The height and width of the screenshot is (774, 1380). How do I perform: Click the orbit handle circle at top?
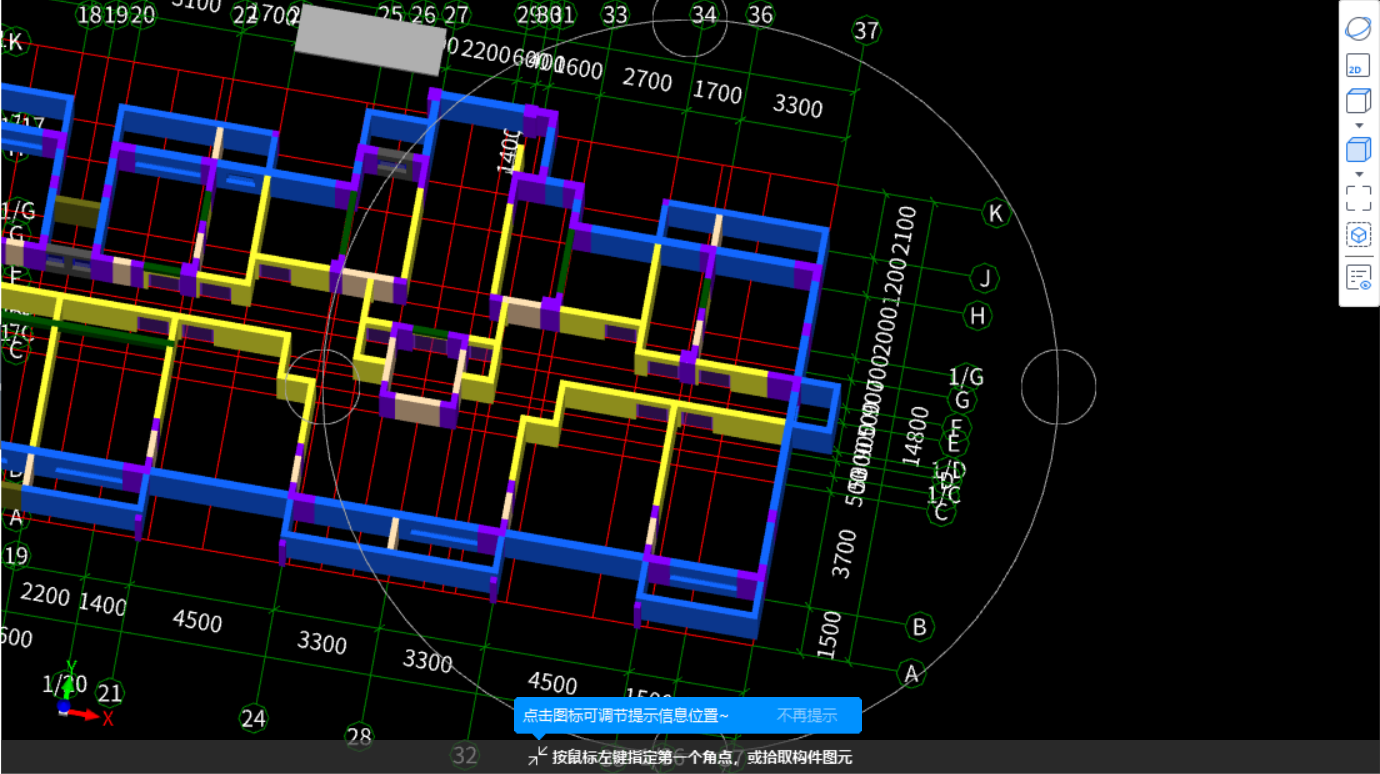[x=689, y=20]
